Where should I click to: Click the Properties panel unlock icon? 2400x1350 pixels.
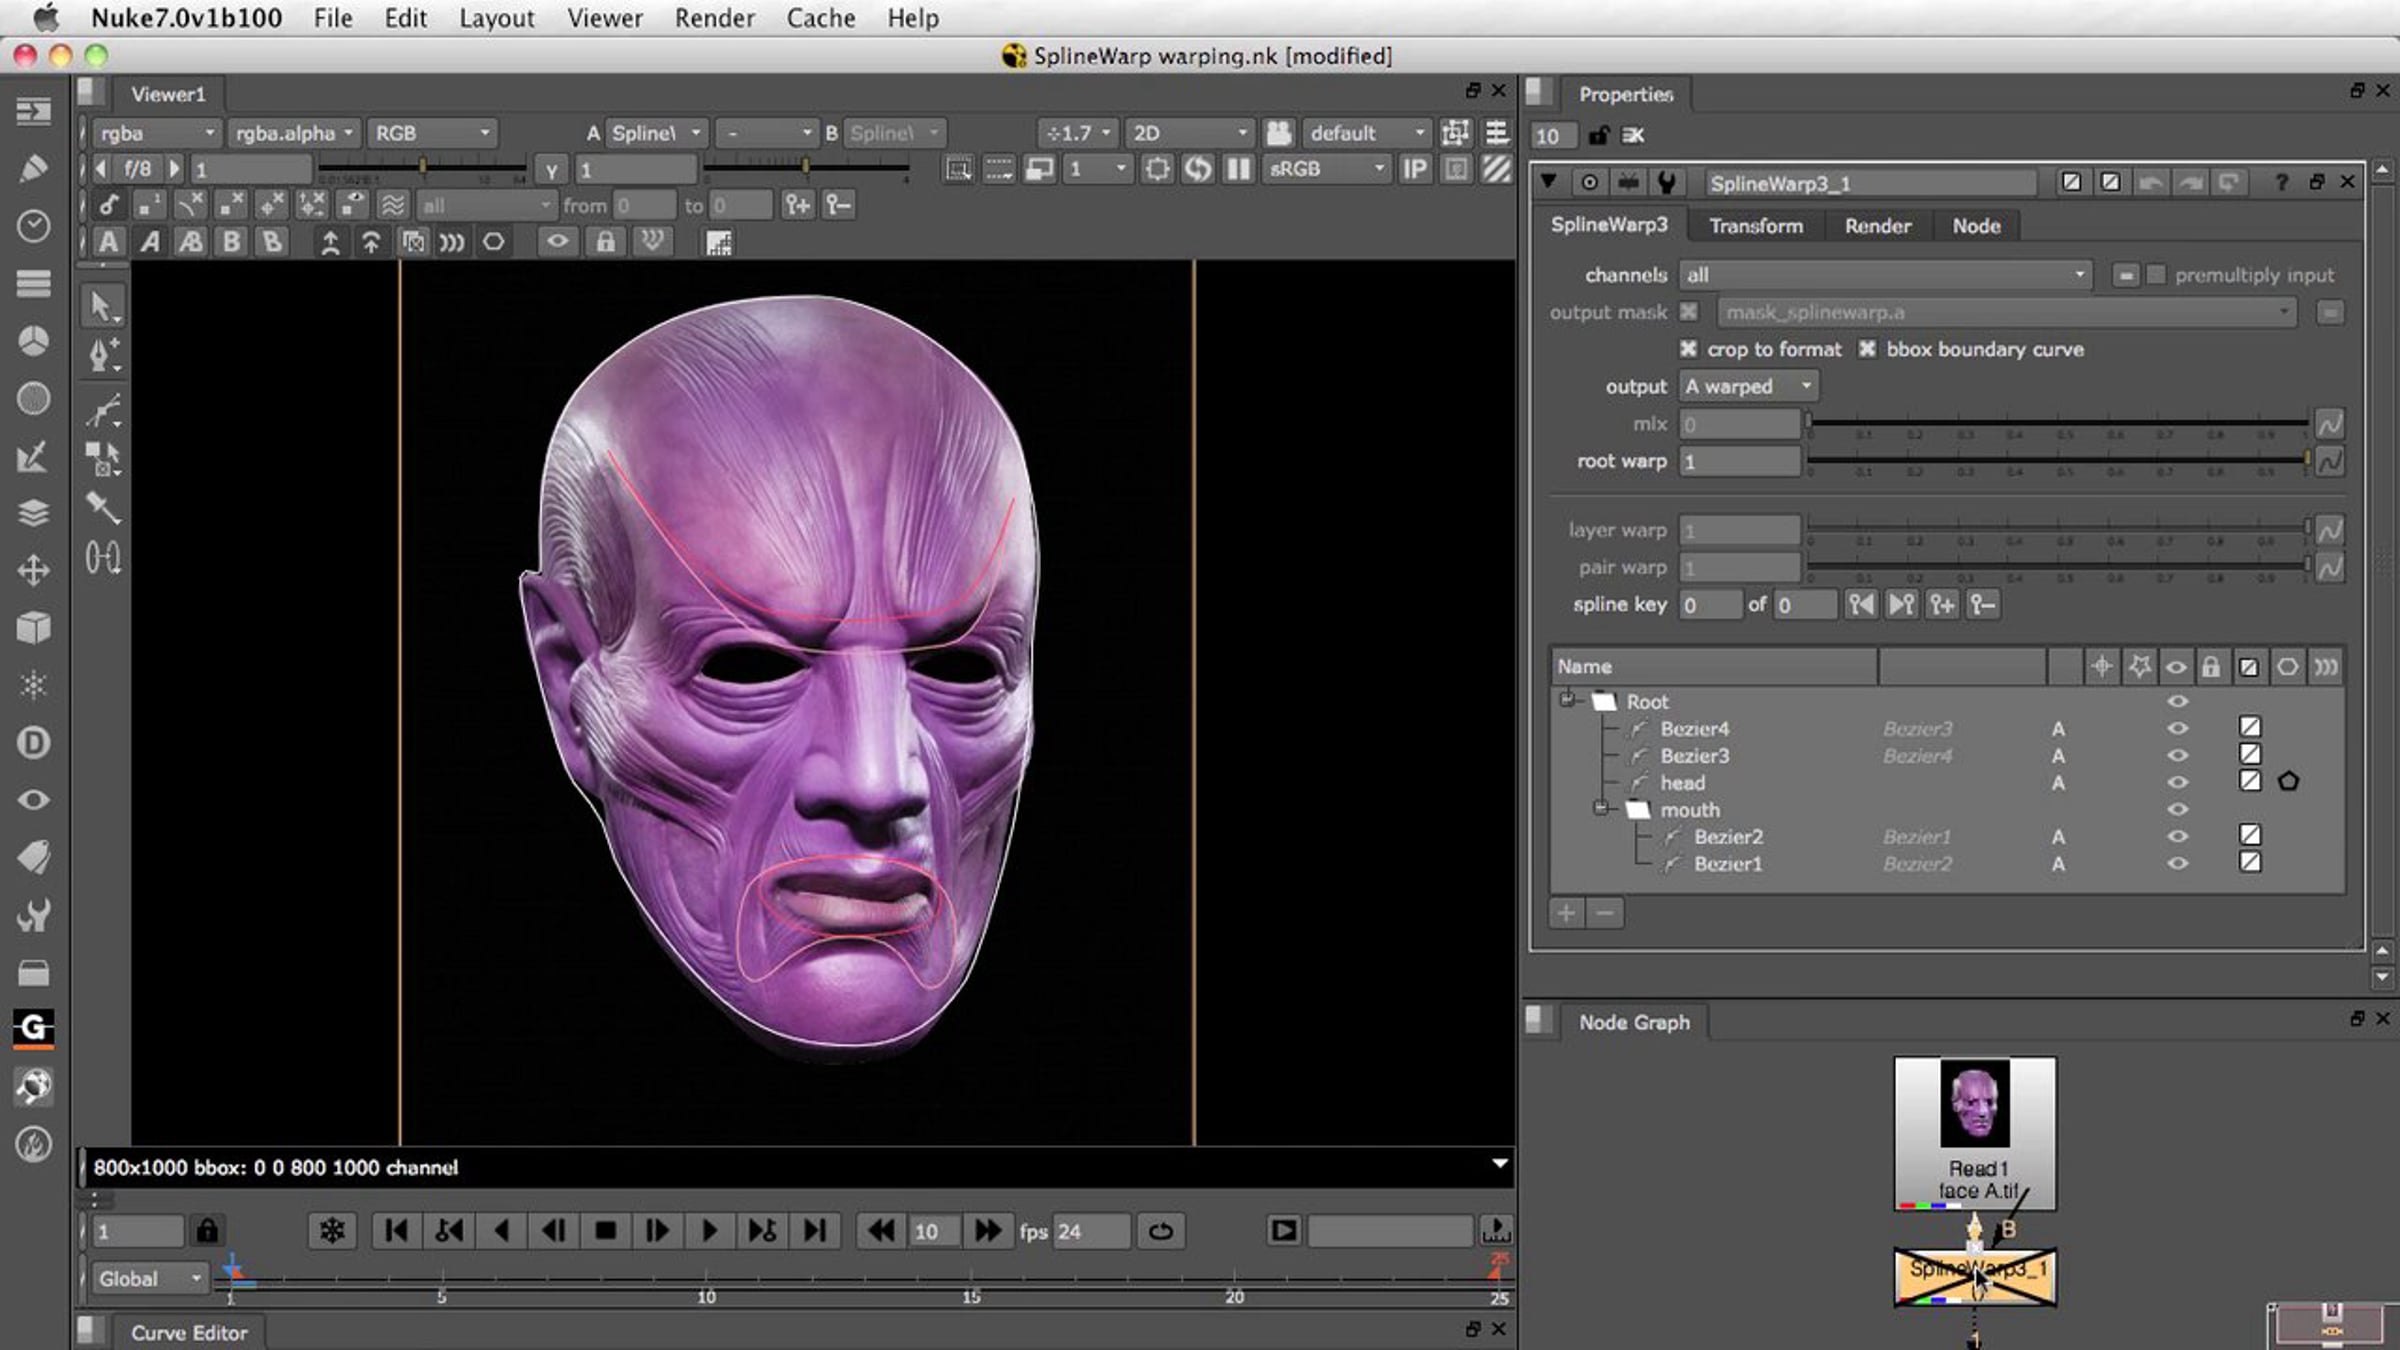tap(1598, 135)
